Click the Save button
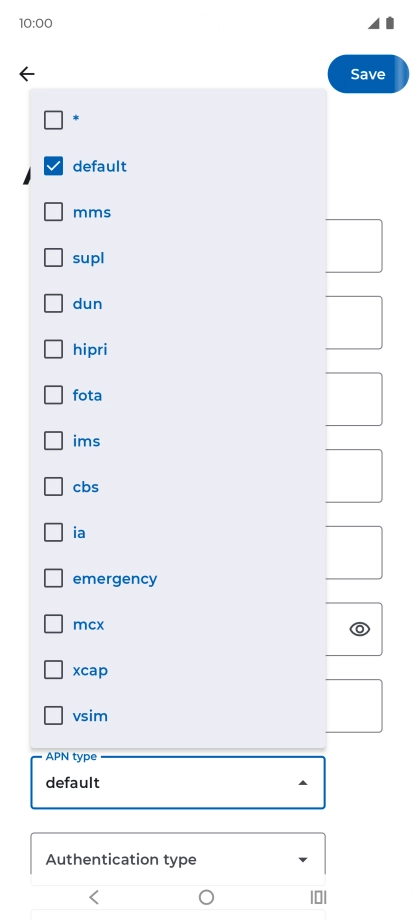Screen dimensions: 413x920 pos(368,74)
